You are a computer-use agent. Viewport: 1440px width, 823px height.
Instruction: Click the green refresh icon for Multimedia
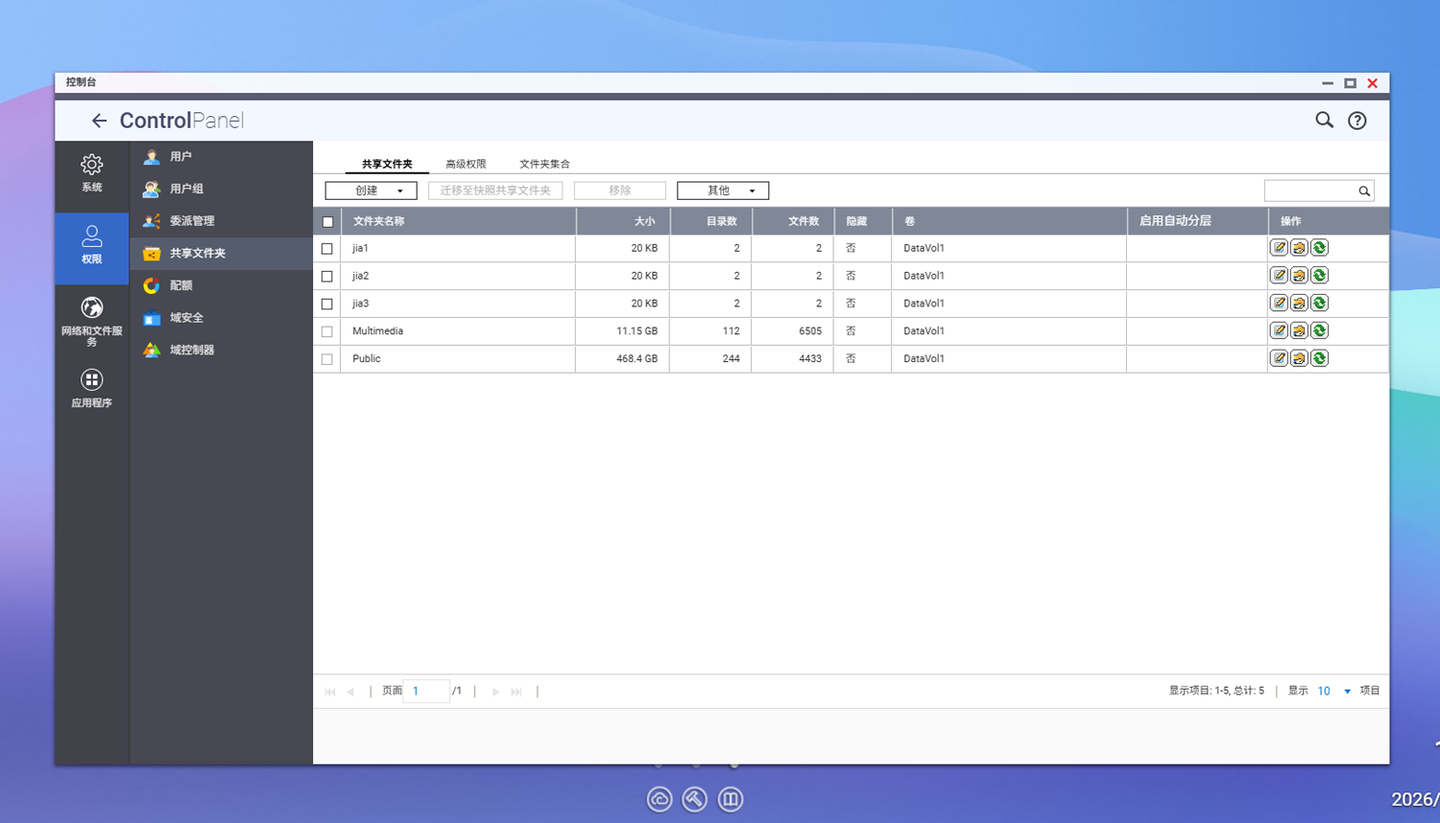tap(1319, 330)
